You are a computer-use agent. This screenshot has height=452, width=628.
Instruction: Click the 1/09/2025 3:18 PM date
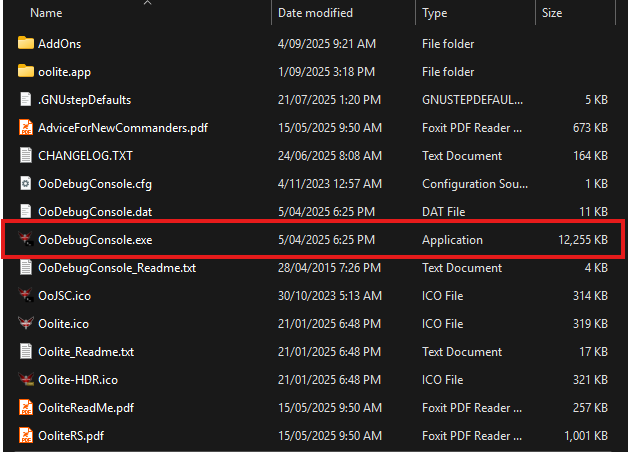[326, 72]
